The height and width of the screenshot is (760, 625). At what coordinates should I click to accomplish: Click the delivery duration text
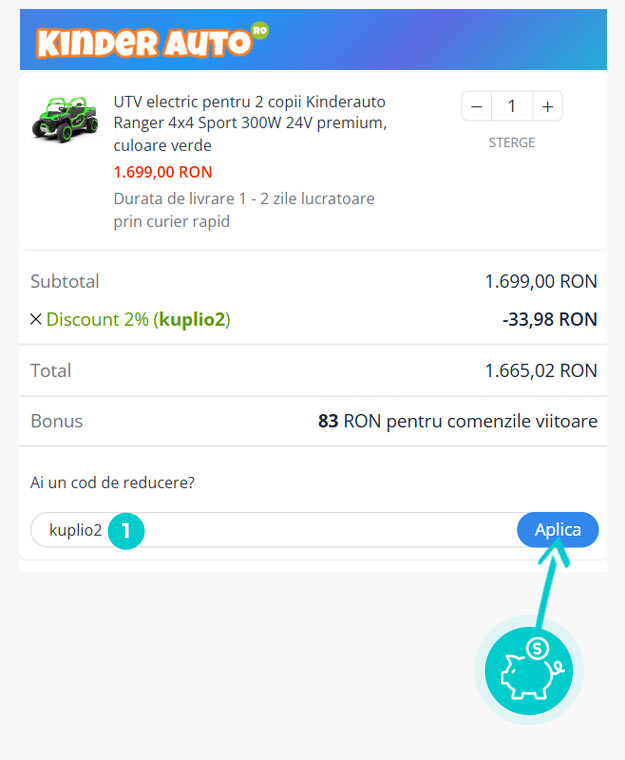244,210
